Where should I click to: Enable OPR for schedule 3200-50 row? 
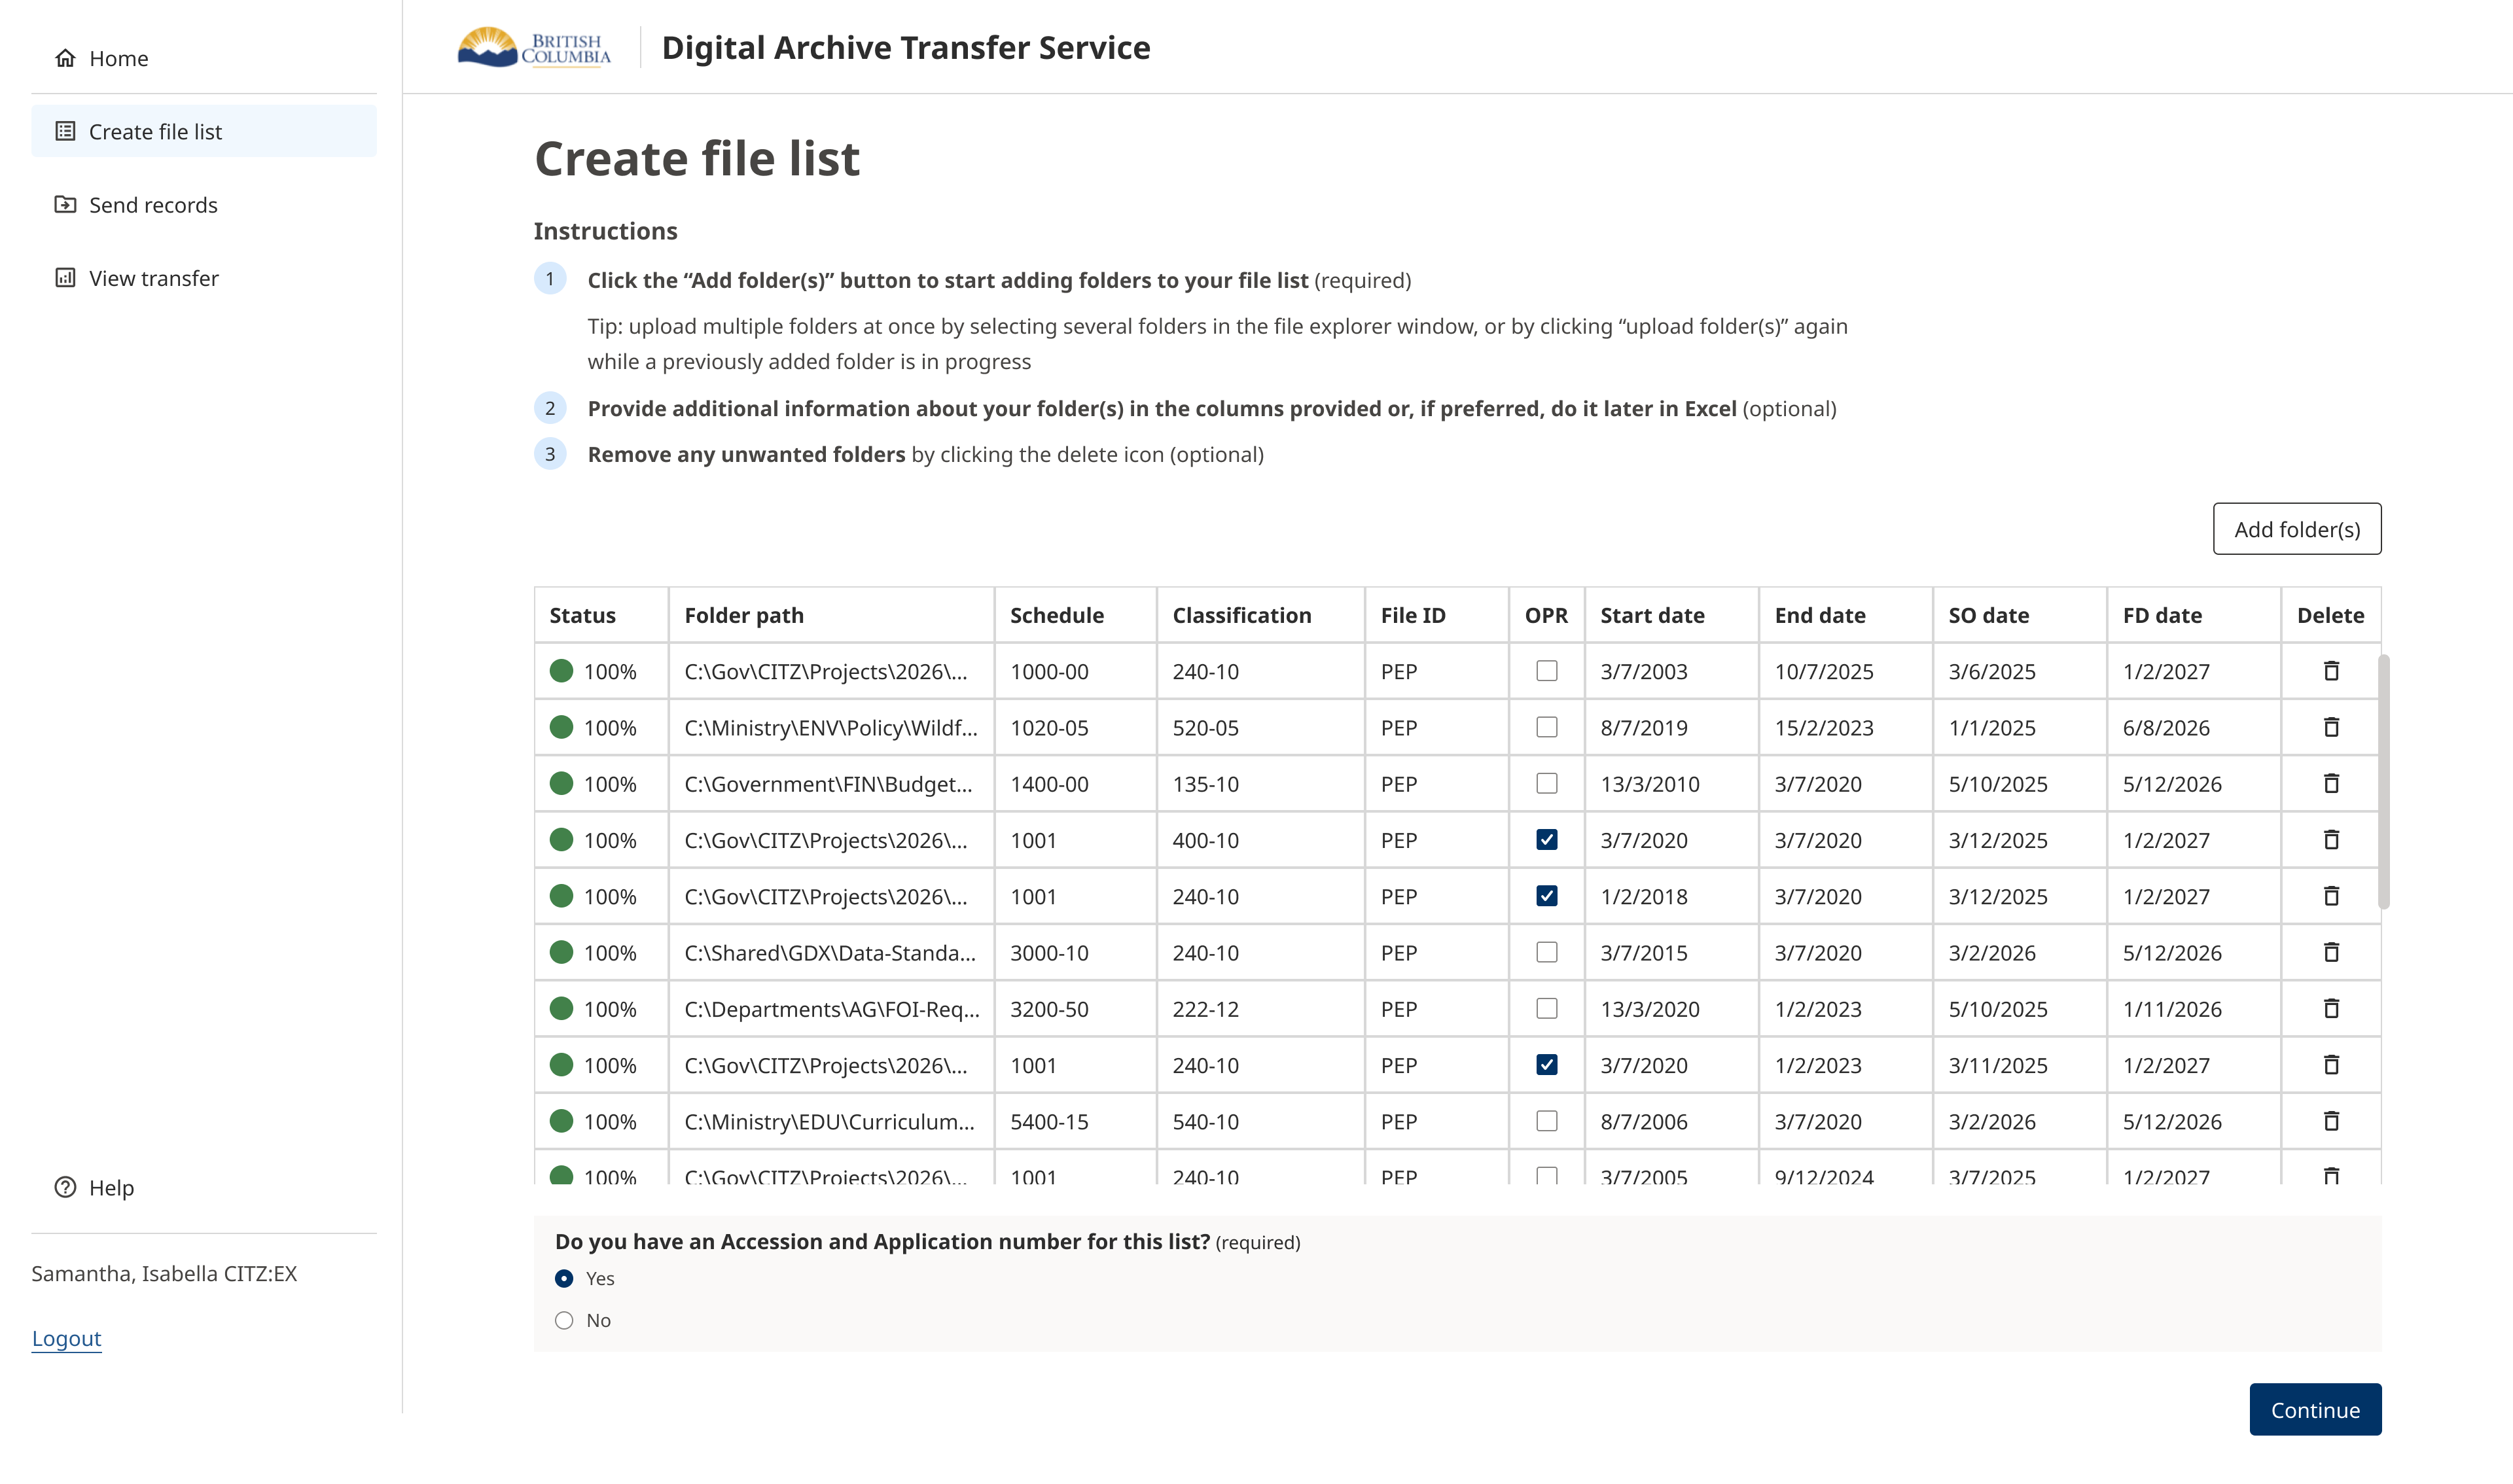click(x=1546, y=1008)
